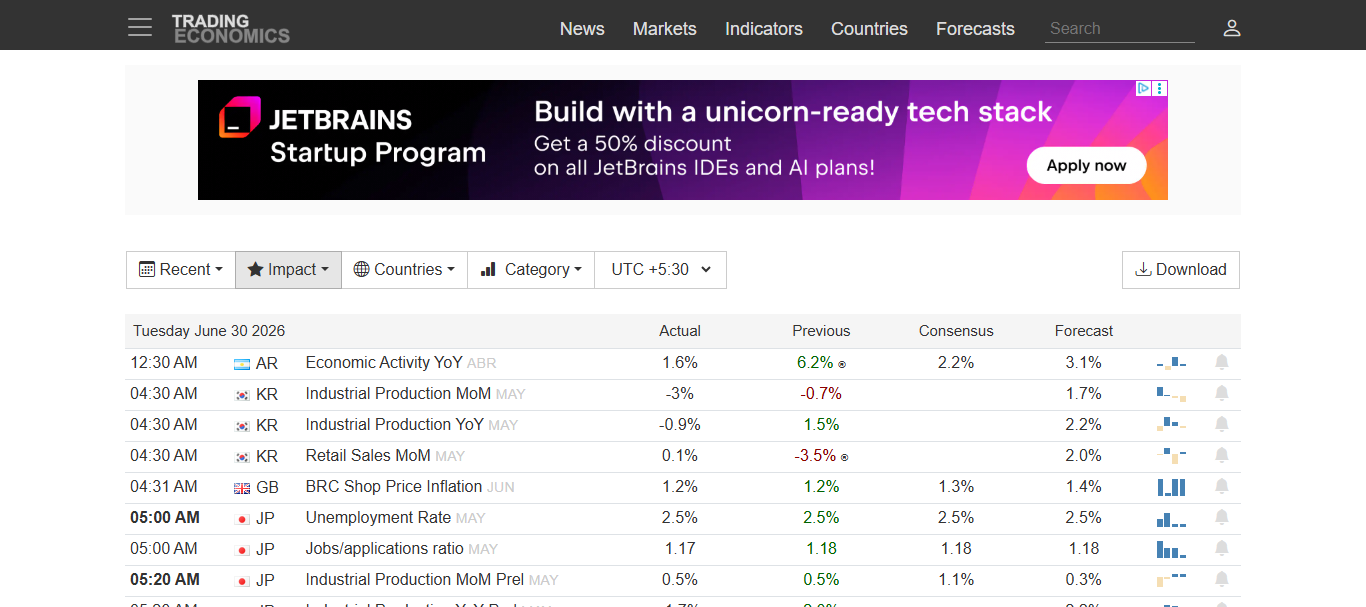Open the Markets menu
This screenshot has width=1366, height=607.
(664, 29)
